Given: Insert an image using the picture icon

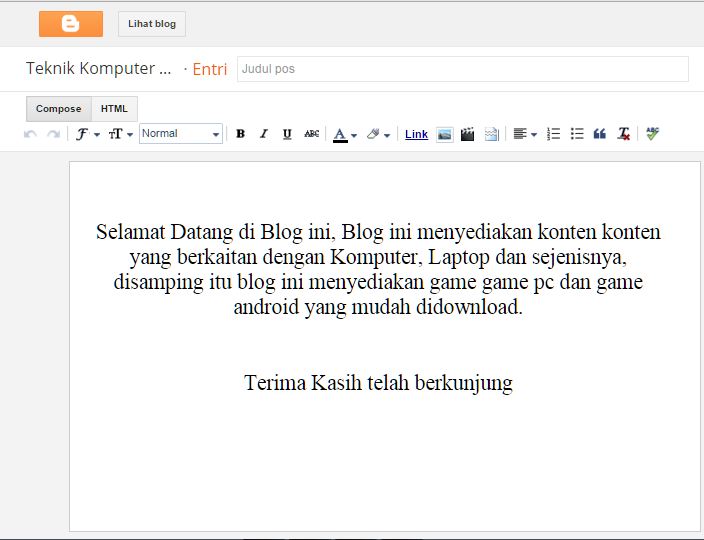Looking at the screenshot, I should [x=444, y=134].
